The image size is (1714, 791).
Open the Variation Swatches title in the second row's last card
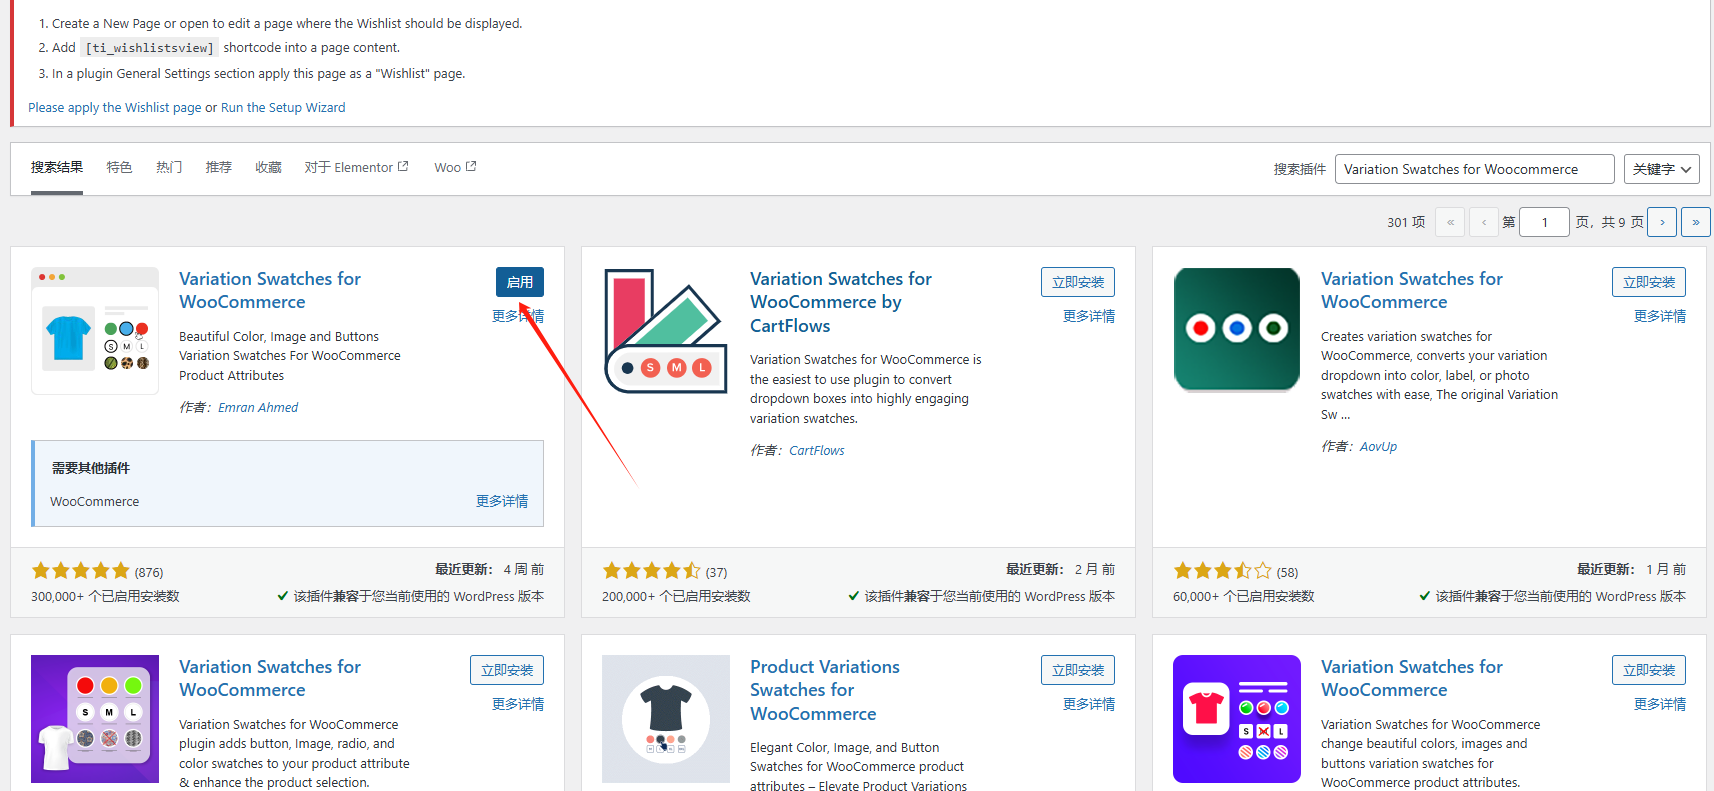(x=1412, y=678)
